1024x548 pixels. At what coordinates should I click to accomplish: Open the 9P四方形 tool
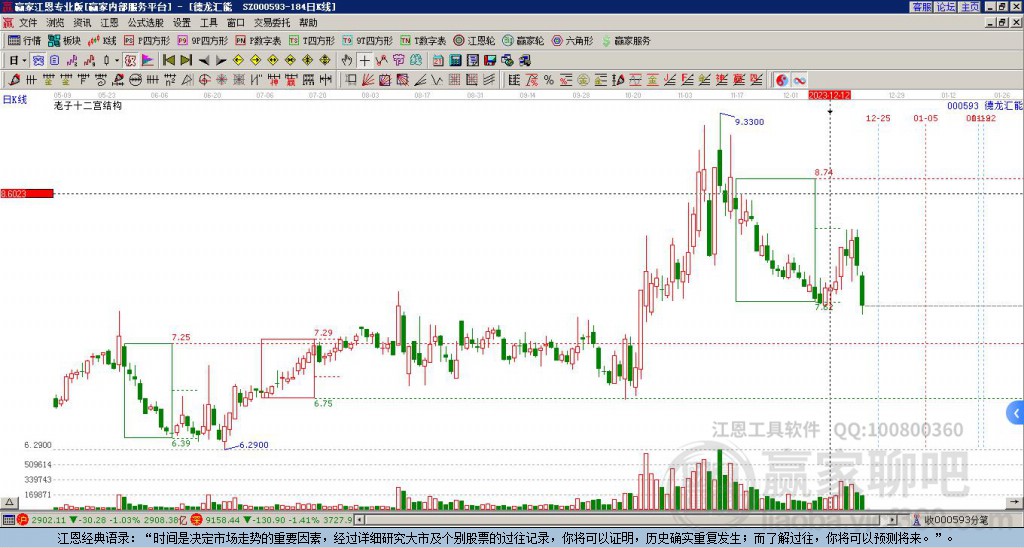tap(202, 40)
